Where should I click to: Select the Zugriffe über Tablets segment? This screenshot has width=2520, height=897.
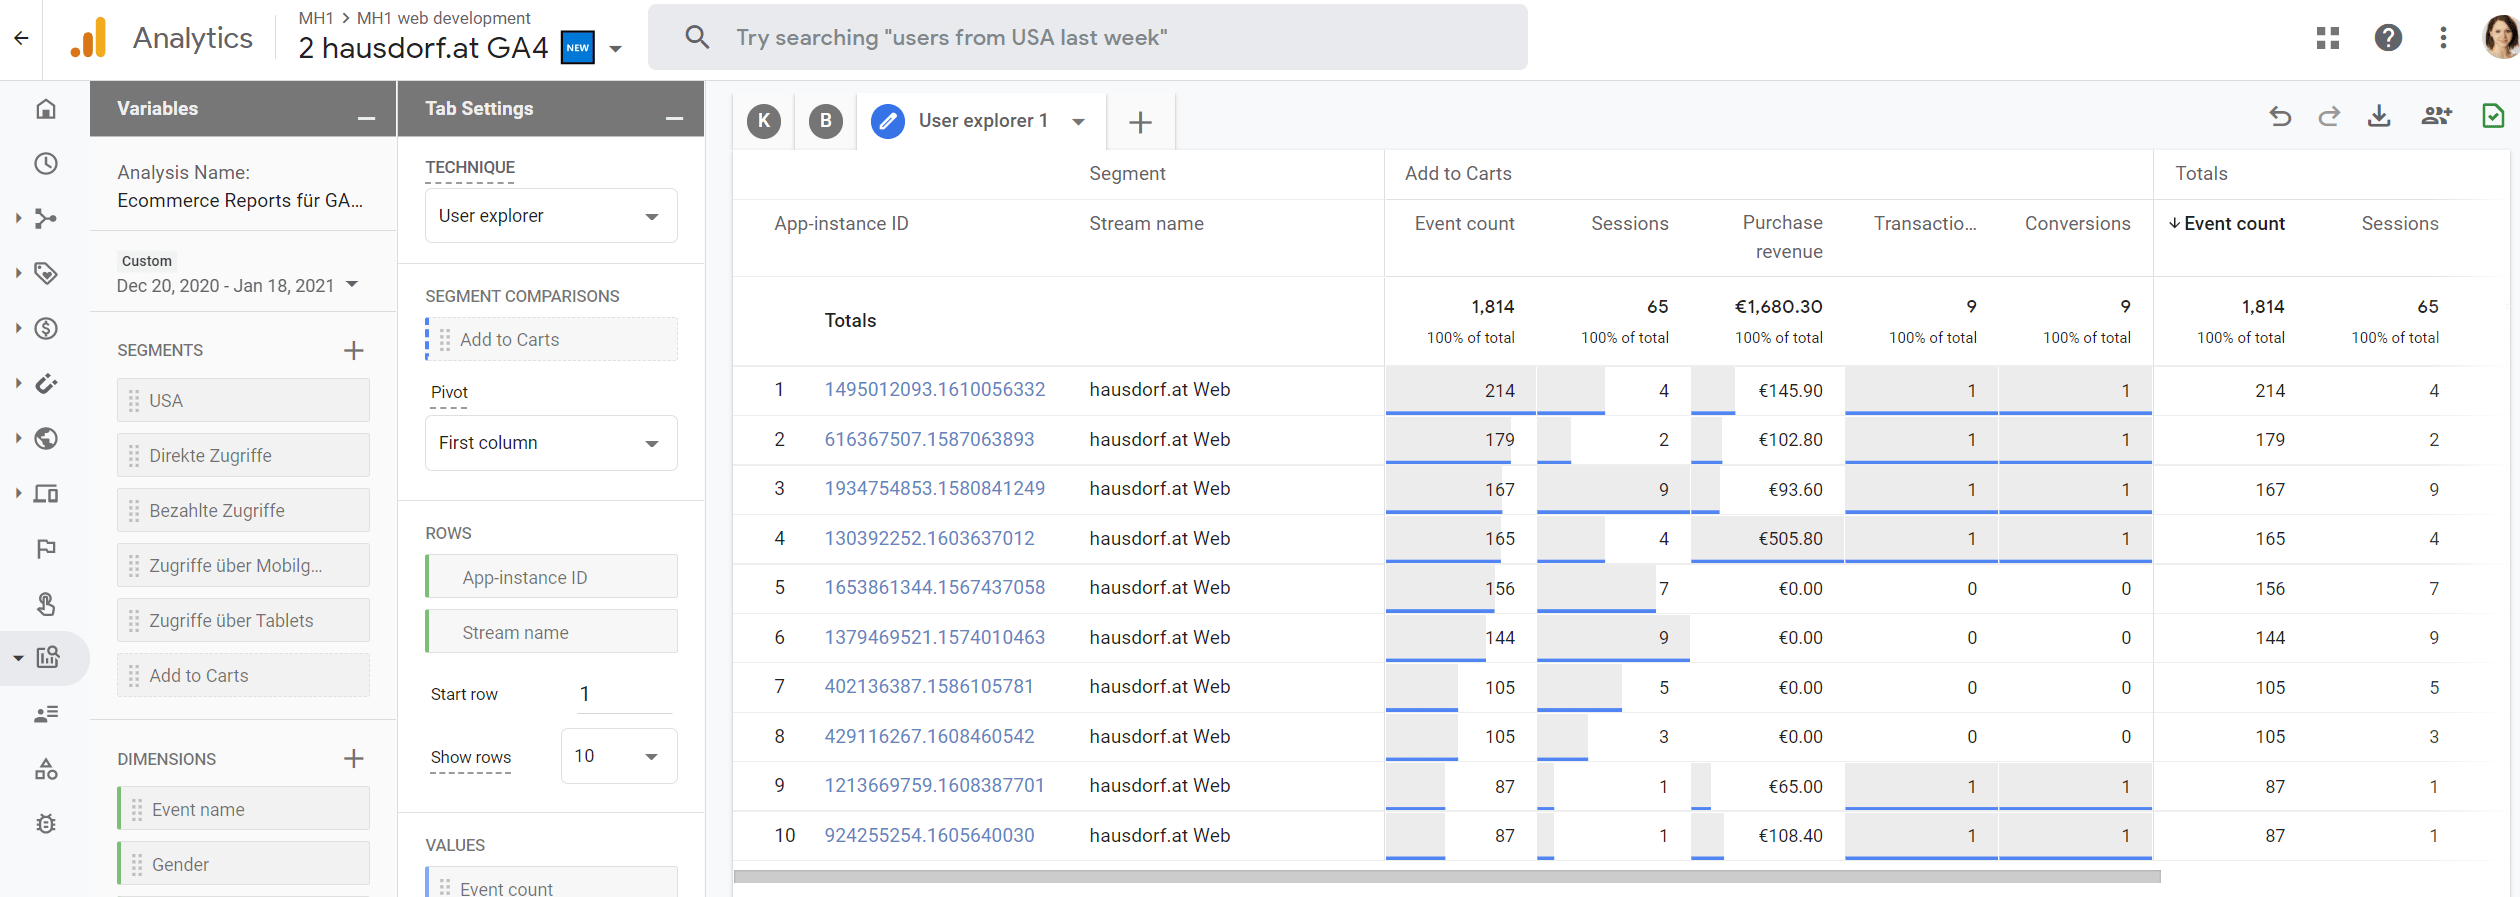point(243,620)
